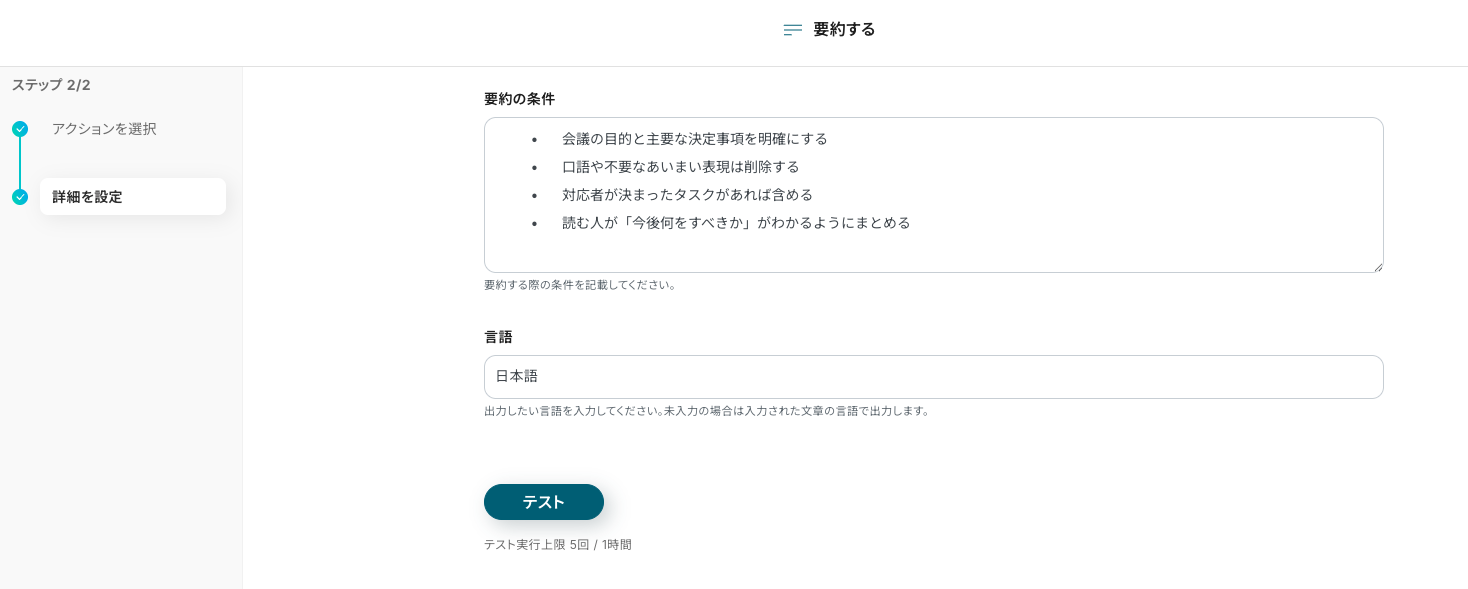The image size is (1468, 589).
Task: Click テスト実行上限 5回 / 1時間 note
Action: (x=557, y=545)
